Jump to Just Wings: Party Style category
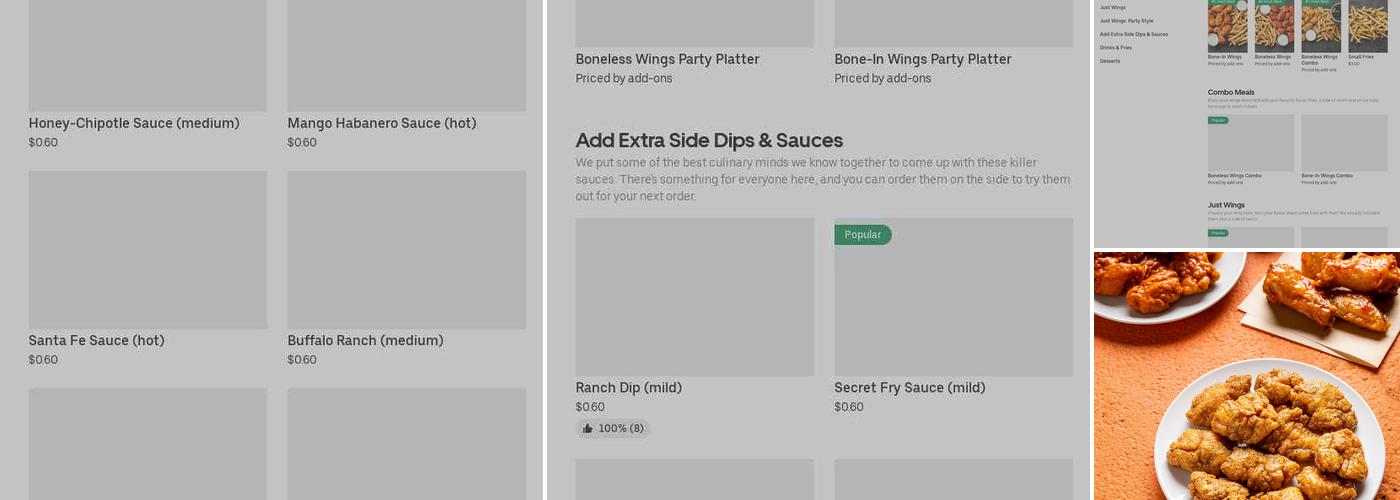Image resolution: width=1400 pixels, height=500 pixels. pos(1126,21)
